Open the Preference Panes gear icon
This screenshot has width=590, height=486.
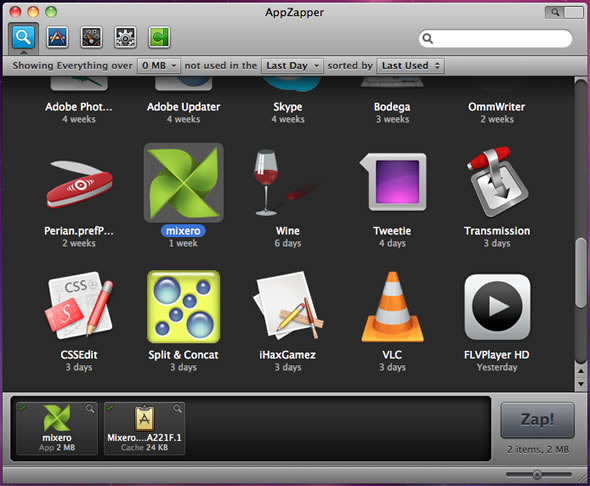[x=125, y=37]
